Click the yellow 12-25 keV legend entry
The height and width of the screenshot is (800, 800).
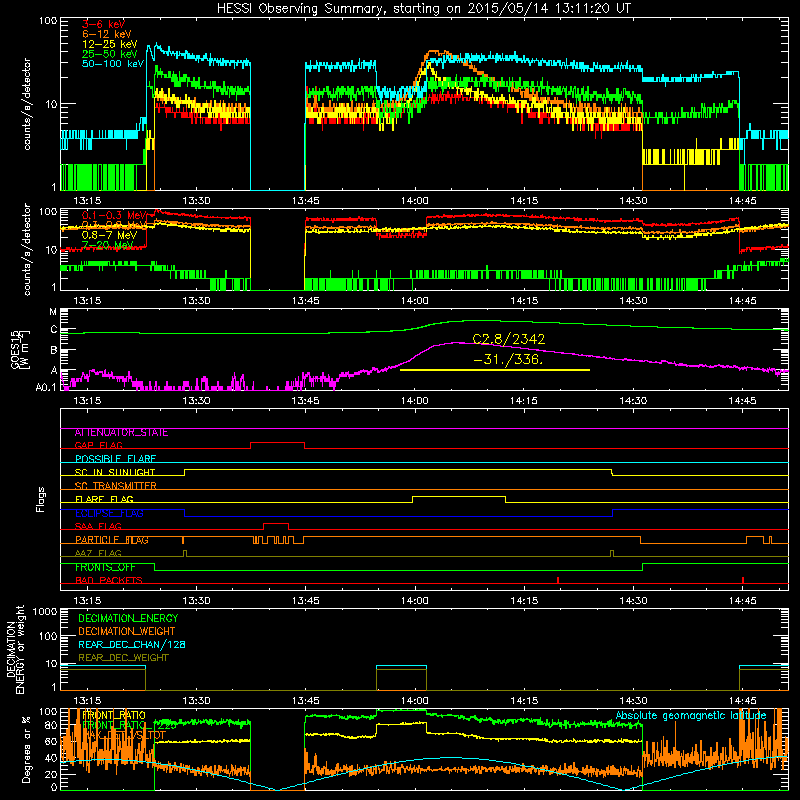(109, 44)
